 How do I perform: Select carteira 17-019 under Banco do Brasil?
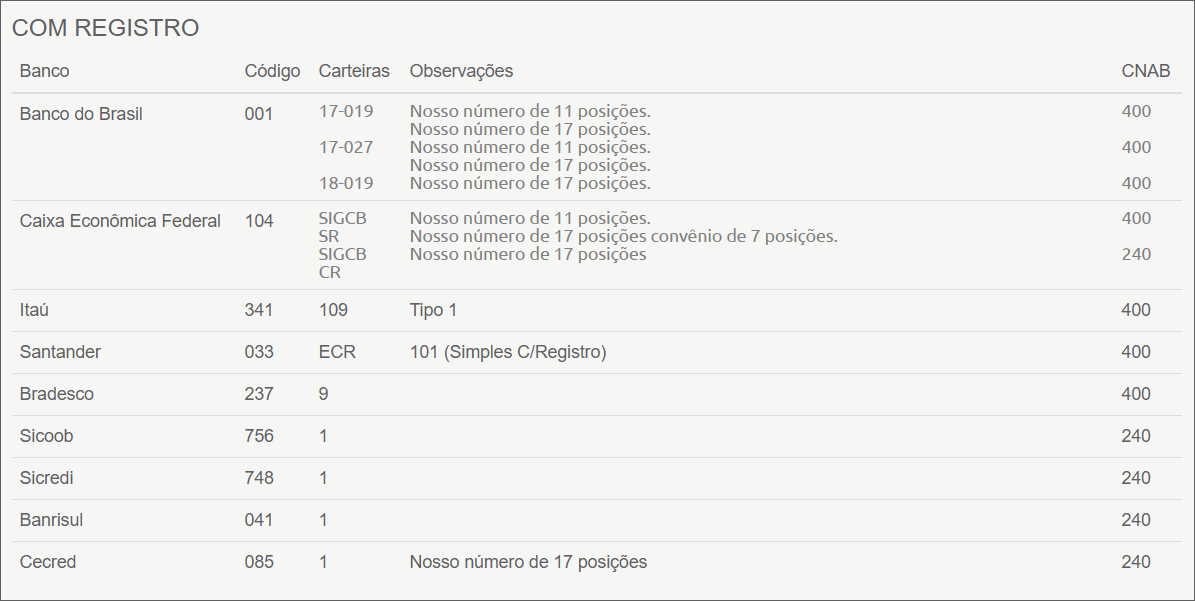tap(346, 111)
